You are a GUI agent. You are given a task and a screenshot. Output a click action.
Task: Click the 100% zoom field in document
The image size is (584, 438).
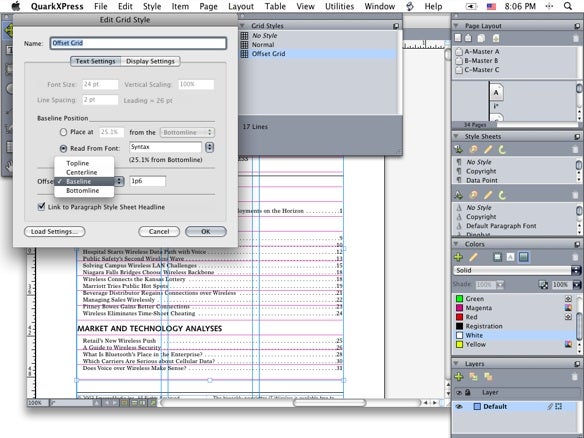[38, 403]
